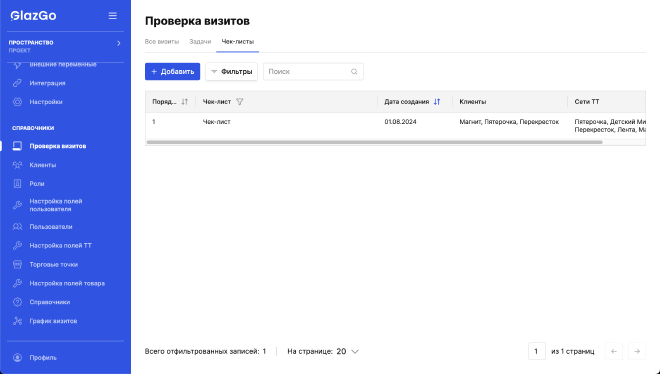
Task: Collapse sidebar using hamburger menu icon
Action: pos(112,16)
